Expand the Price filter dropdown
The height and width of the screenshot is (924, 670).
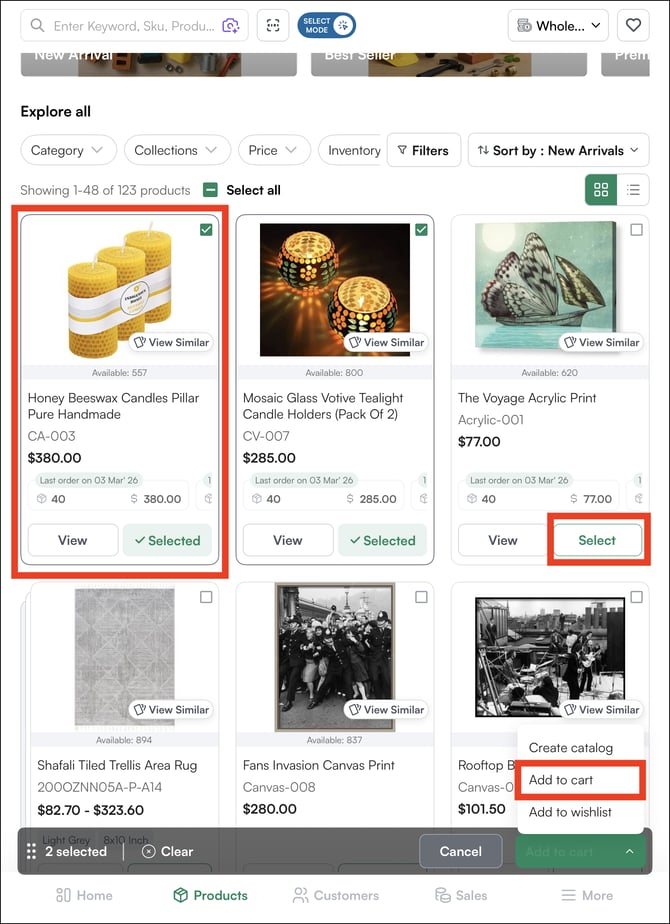[x=273, y=150]
